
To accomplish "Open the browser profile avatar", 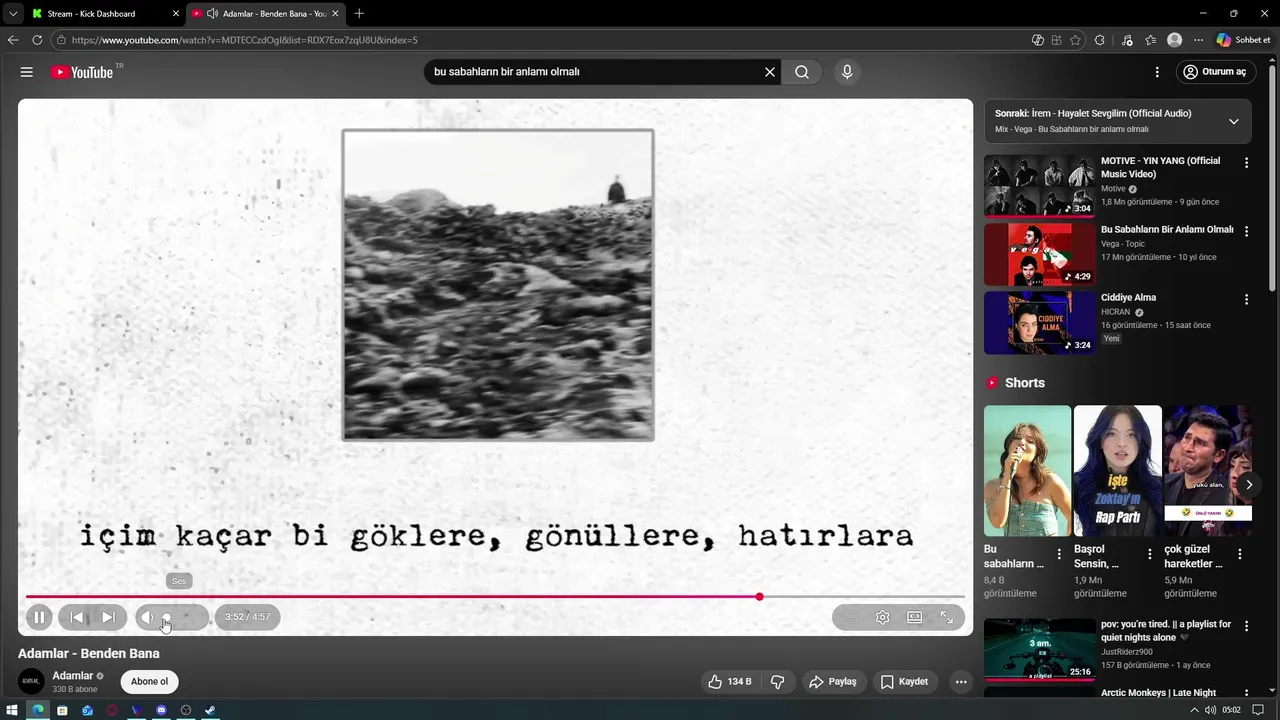I will [x=1175, y=40].
